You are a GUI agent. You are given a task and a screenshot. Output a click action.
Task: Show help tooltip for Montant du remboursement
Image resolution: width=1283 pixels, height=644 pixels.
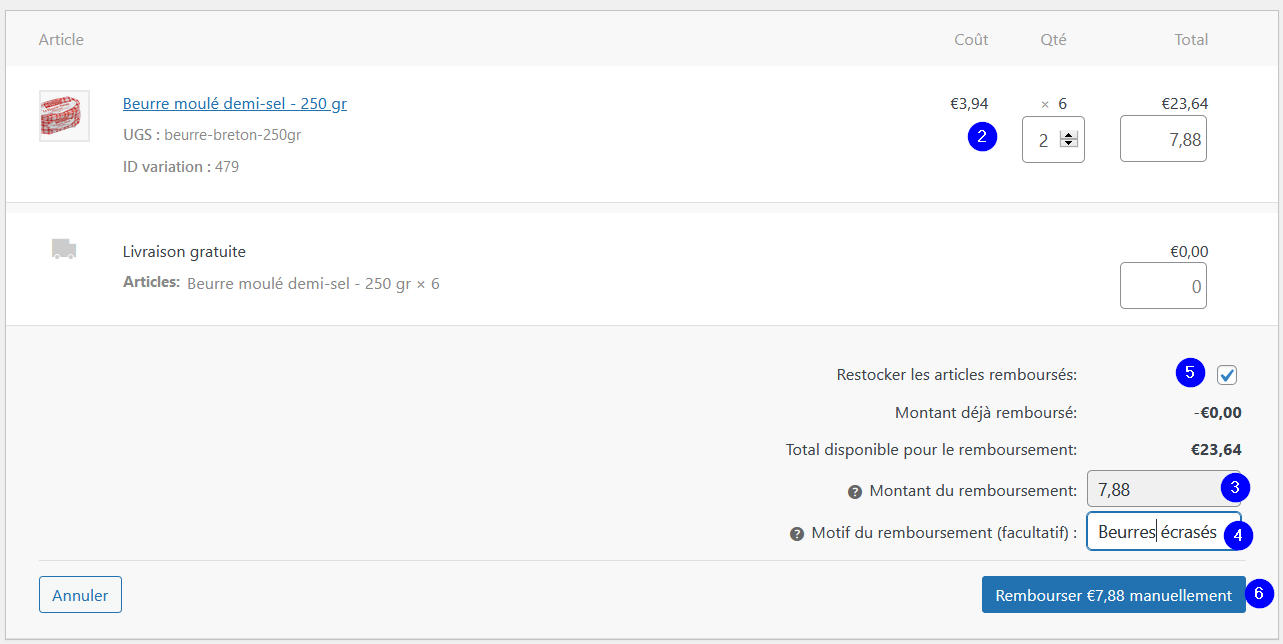(x=855, y=492)
